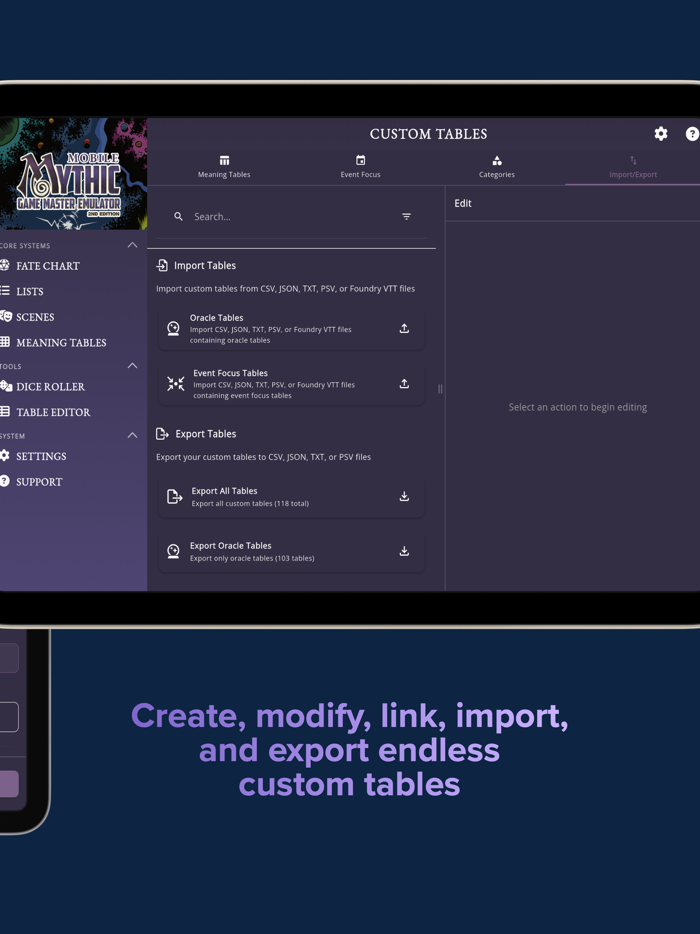Click the Export Oracle Tables card

coord(291,551)
